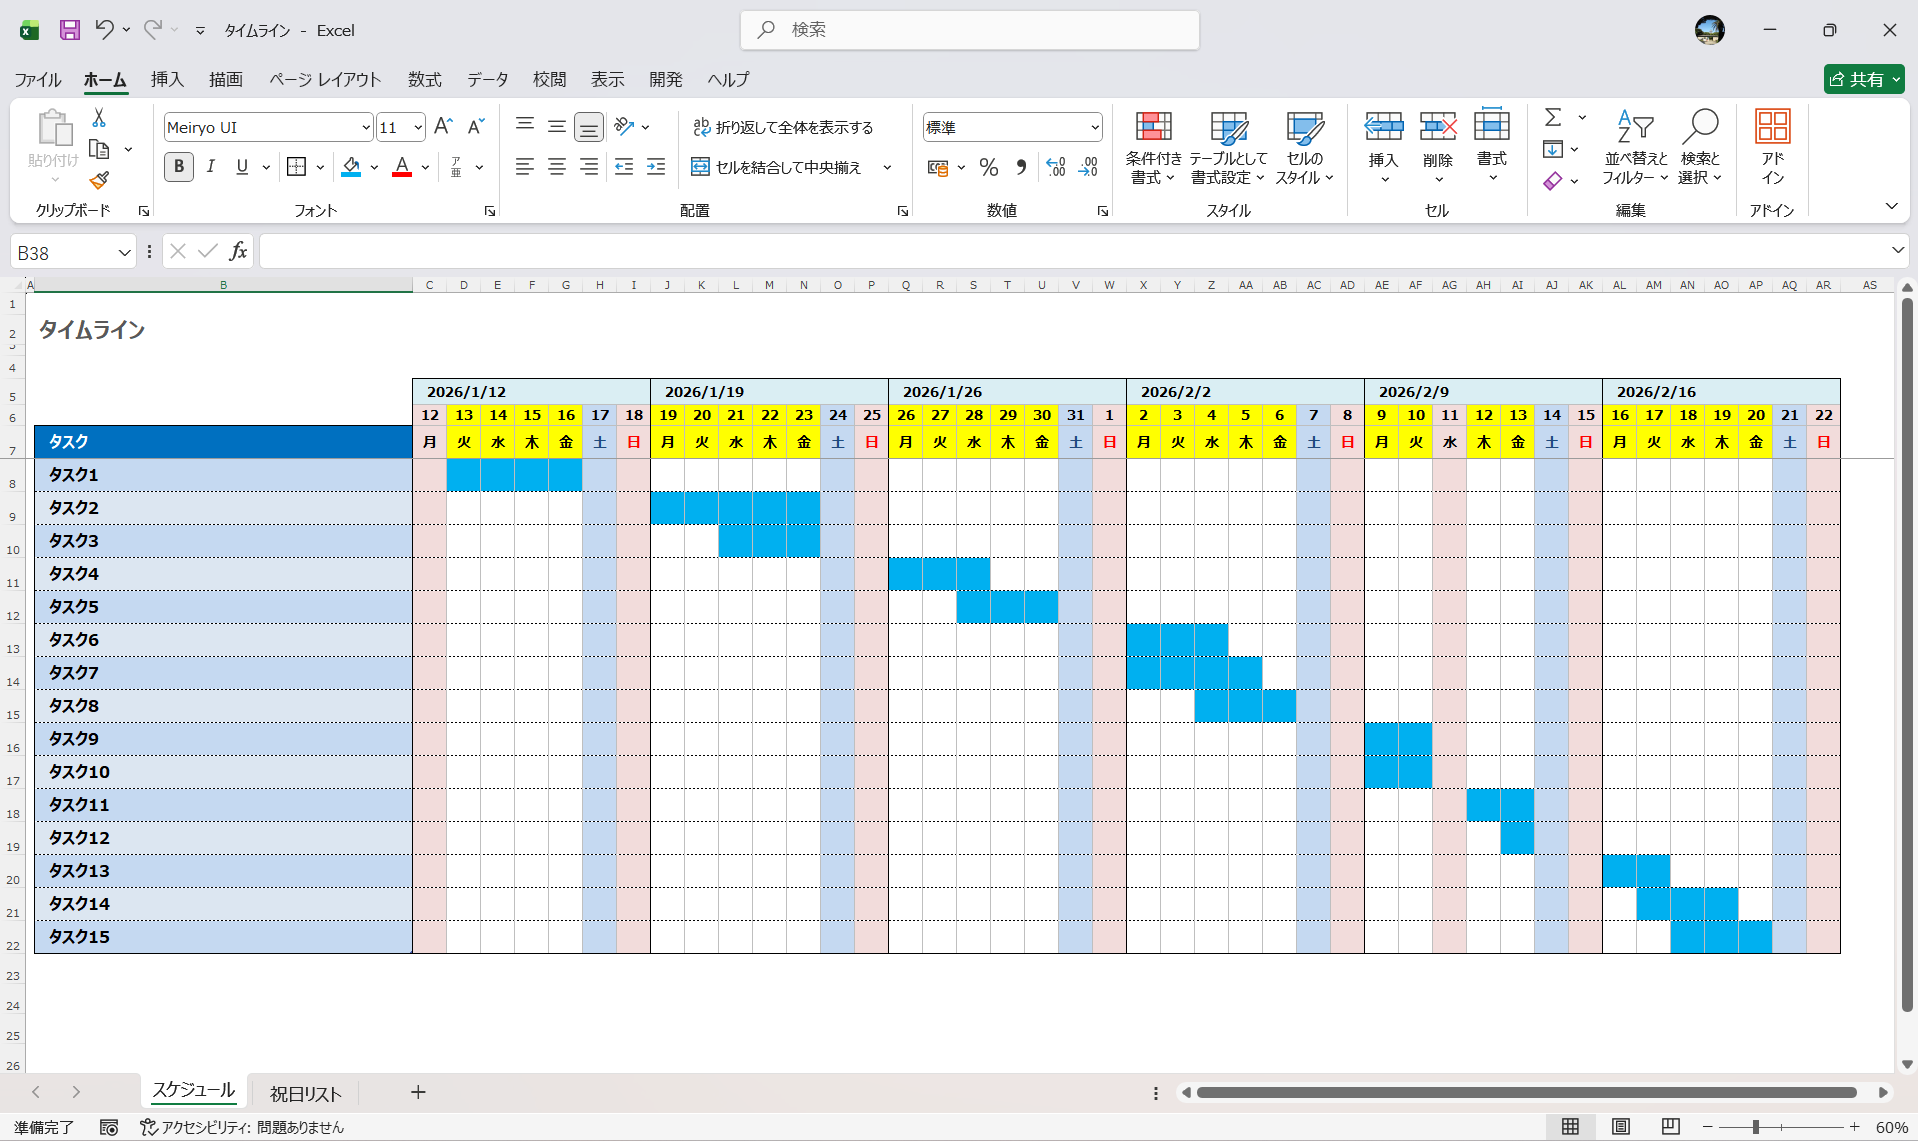Toggle bold formatting

pos(179,167)
